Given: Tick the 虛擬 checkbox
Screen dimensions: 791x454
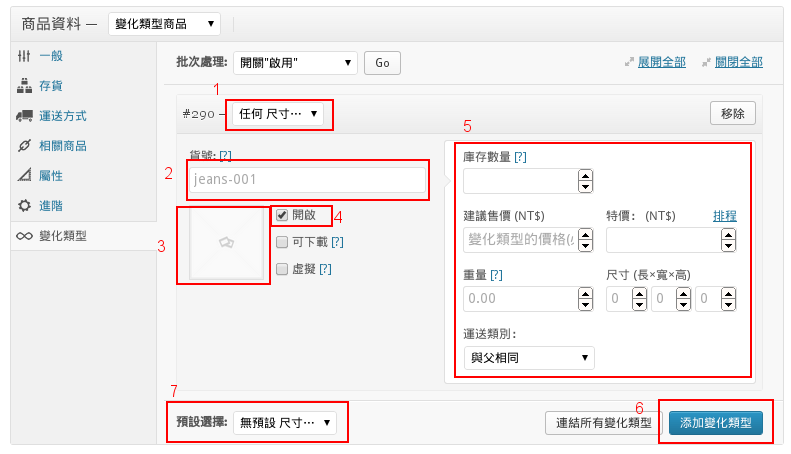Looking at the screenshot, I should click(282, 269).
